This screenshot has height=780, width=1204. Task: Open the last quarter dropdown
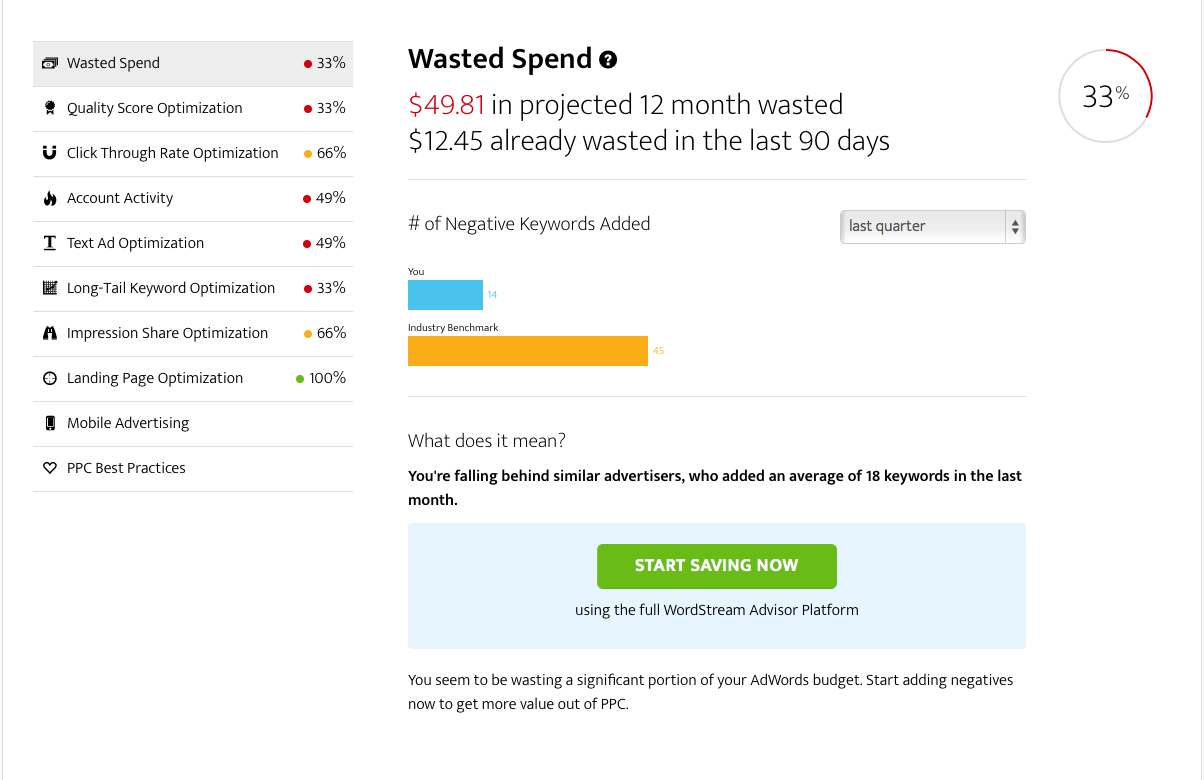click(x=933, y=226)
